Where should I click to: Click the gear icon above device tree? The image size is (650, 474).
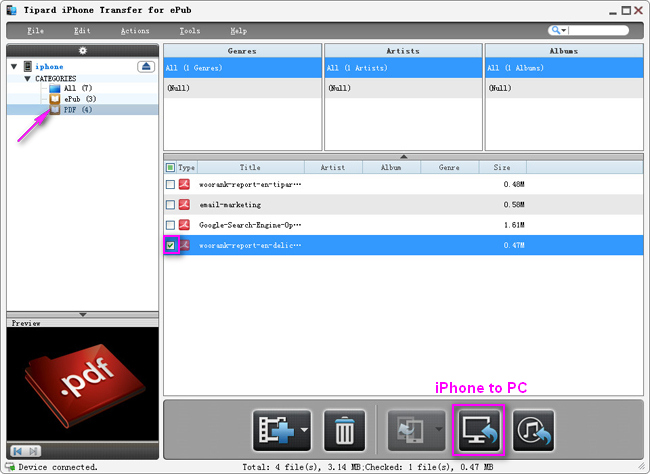tap(83, 51)
